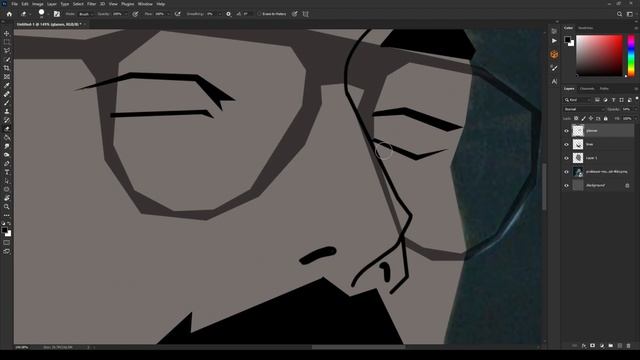
Task: Select the Zoom tool
Action: pos(7,207)
